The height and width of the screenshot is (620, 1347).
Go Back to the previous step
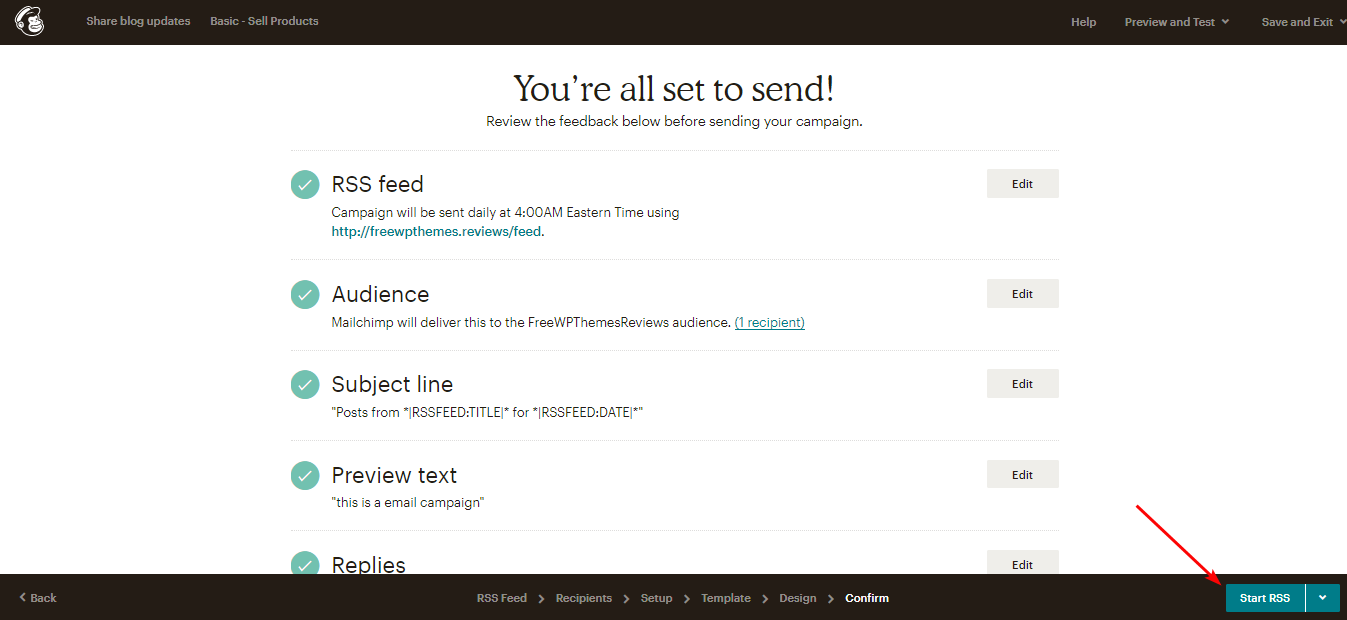pos(38,598)
